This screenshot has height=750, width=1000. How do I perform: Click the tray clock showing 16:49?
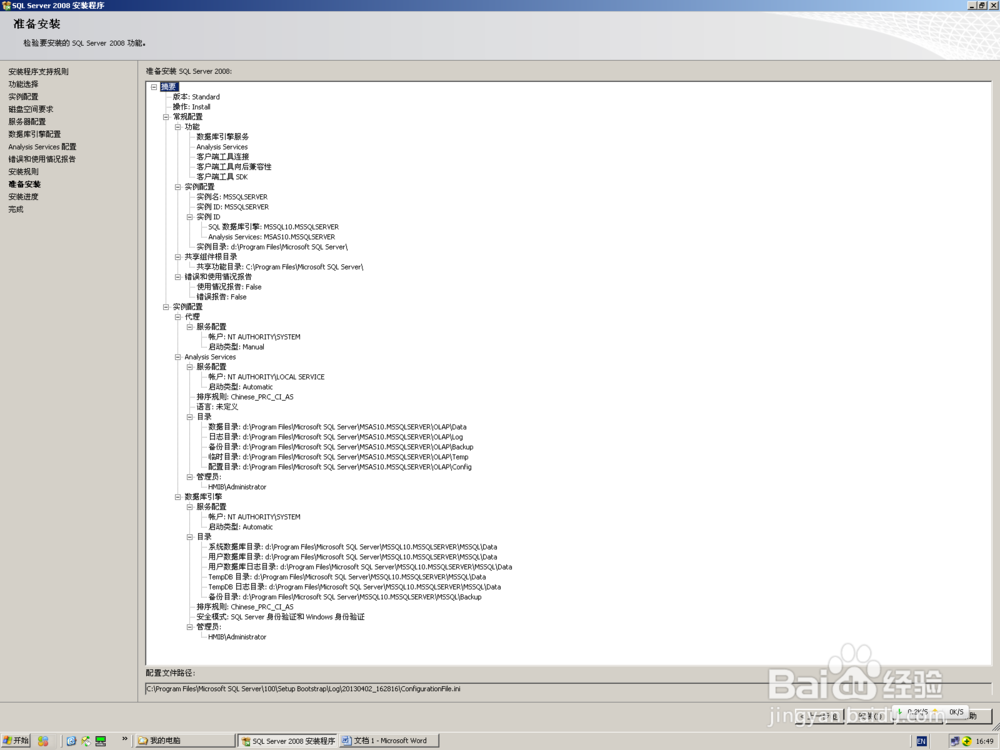(984, 741)
